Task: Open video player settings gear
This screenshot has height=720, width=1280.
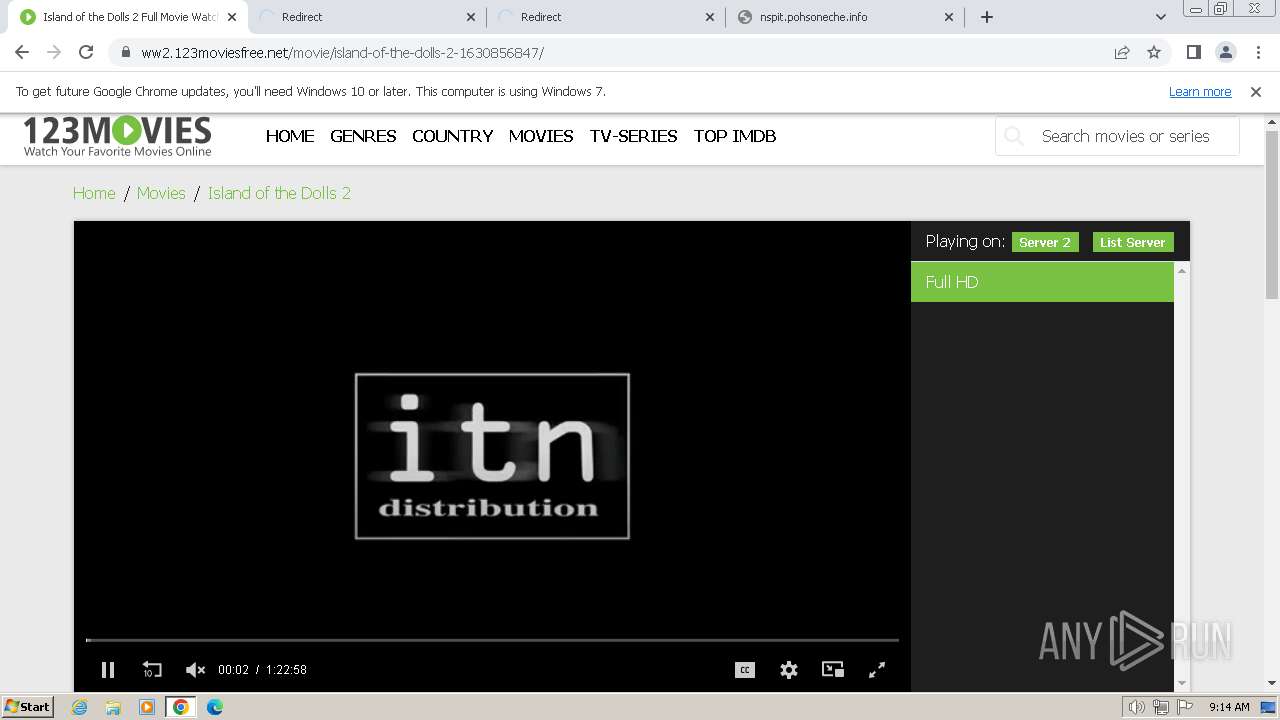Action: pos(789,670)
